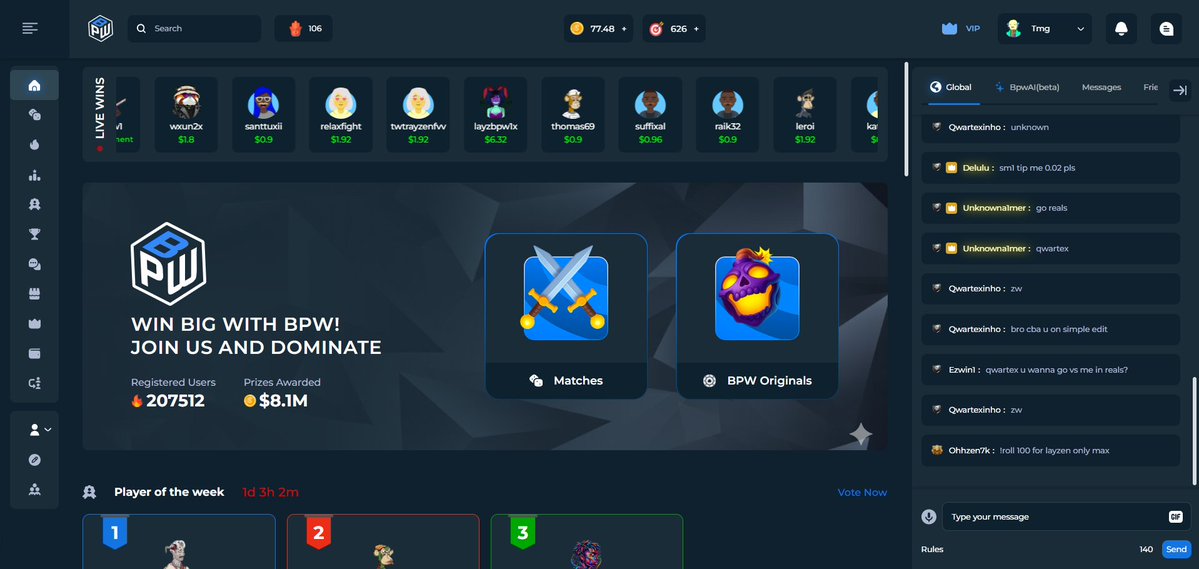Open thomas69 live win card

pos(573,114)
